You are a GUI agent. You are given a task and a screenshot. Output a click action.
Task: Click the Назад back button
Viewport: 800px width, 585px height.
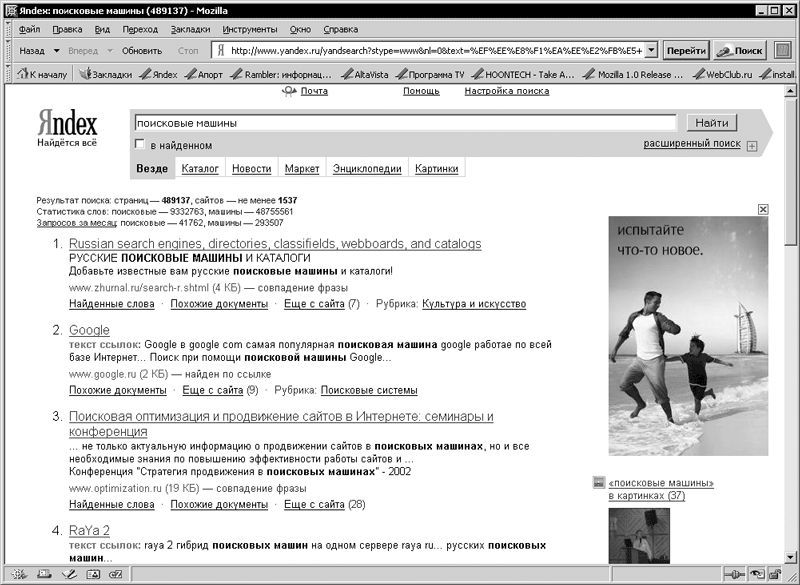coord(32,50)
